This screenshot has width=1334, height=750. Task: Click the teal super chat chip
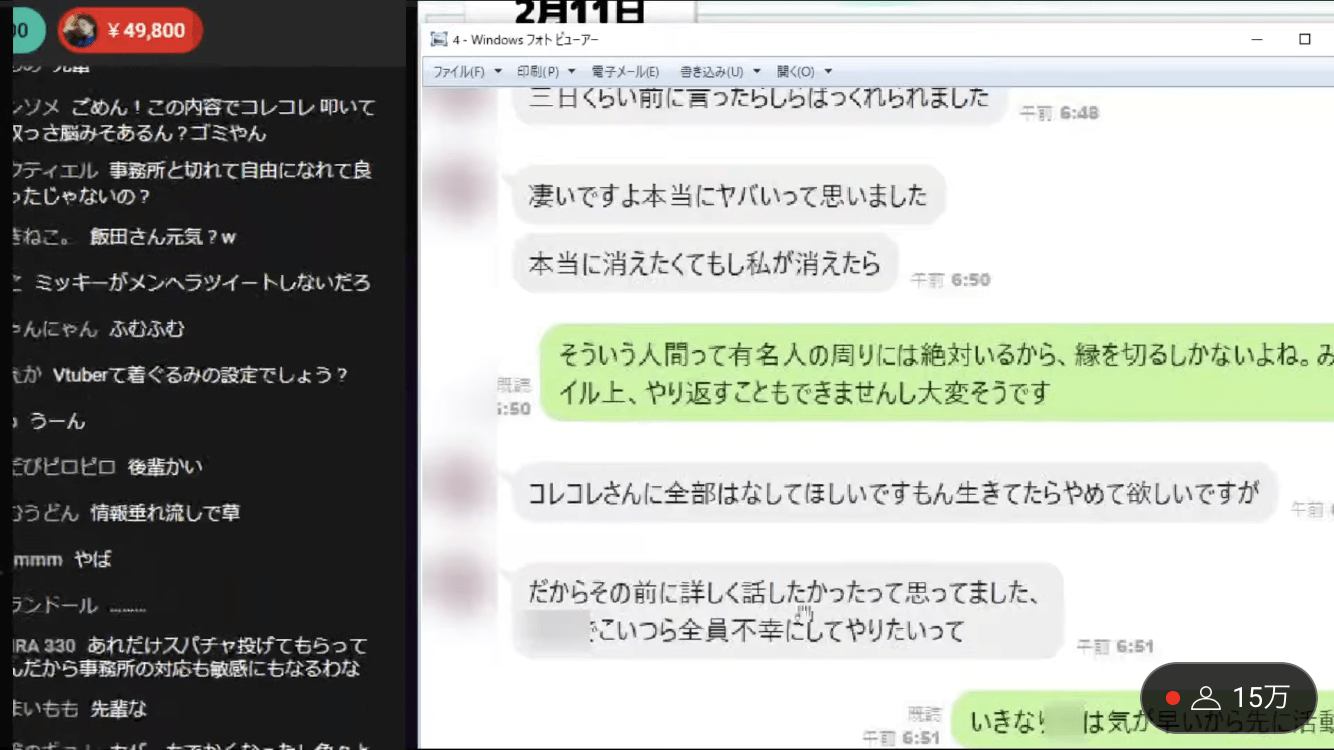(x=24, y=31)
